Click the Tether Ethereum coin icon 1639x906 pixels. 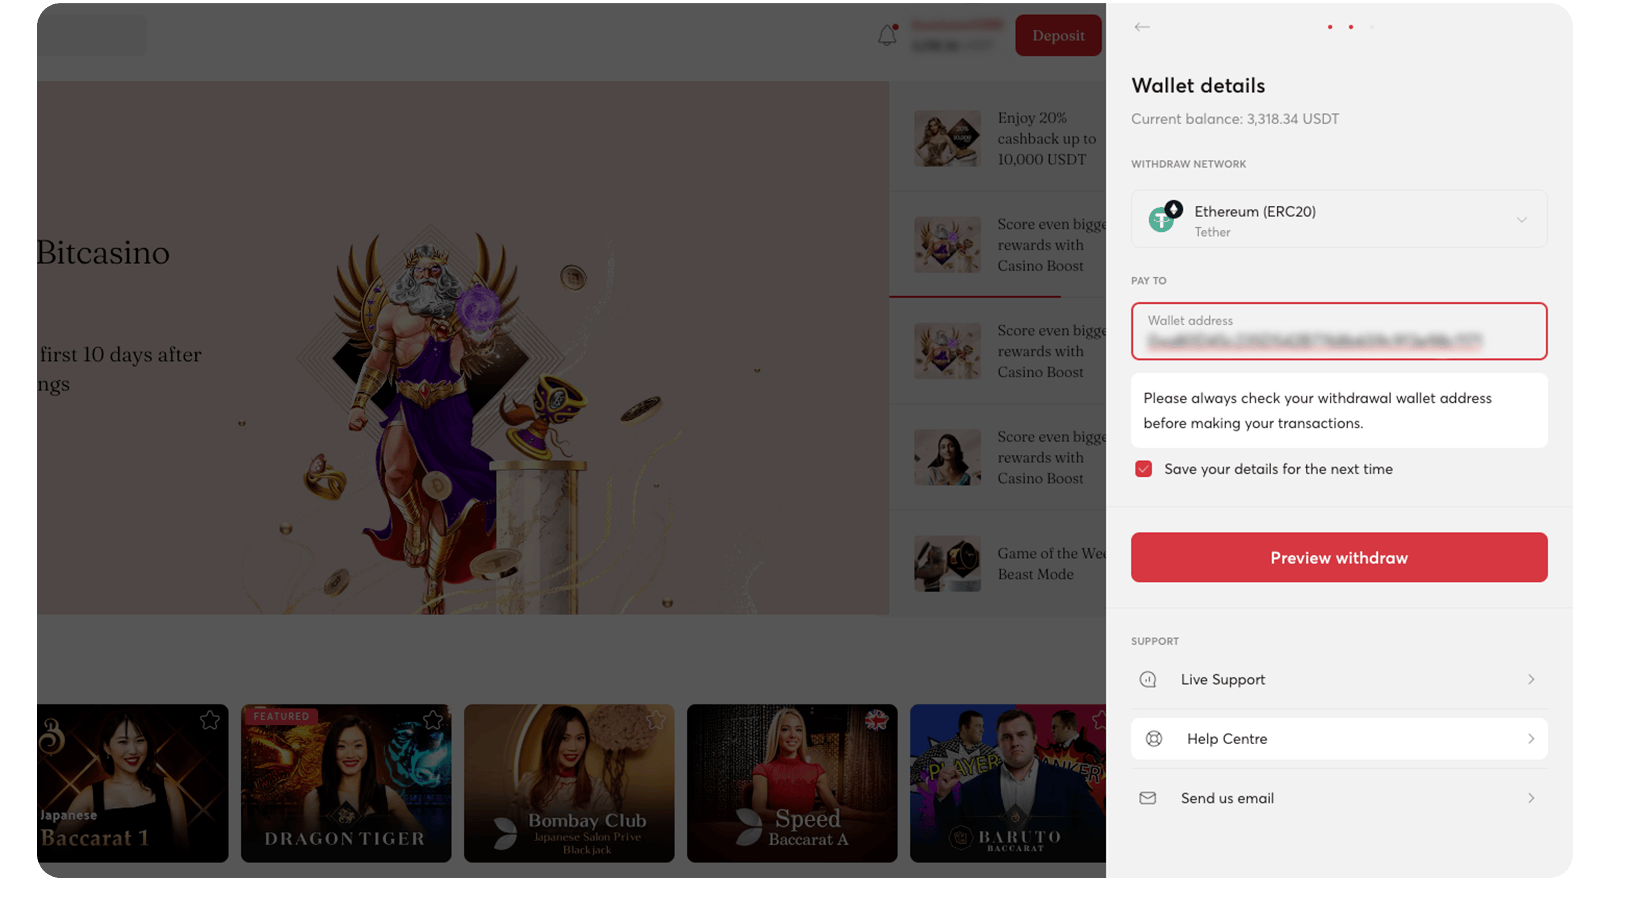tap(1164, 217)
